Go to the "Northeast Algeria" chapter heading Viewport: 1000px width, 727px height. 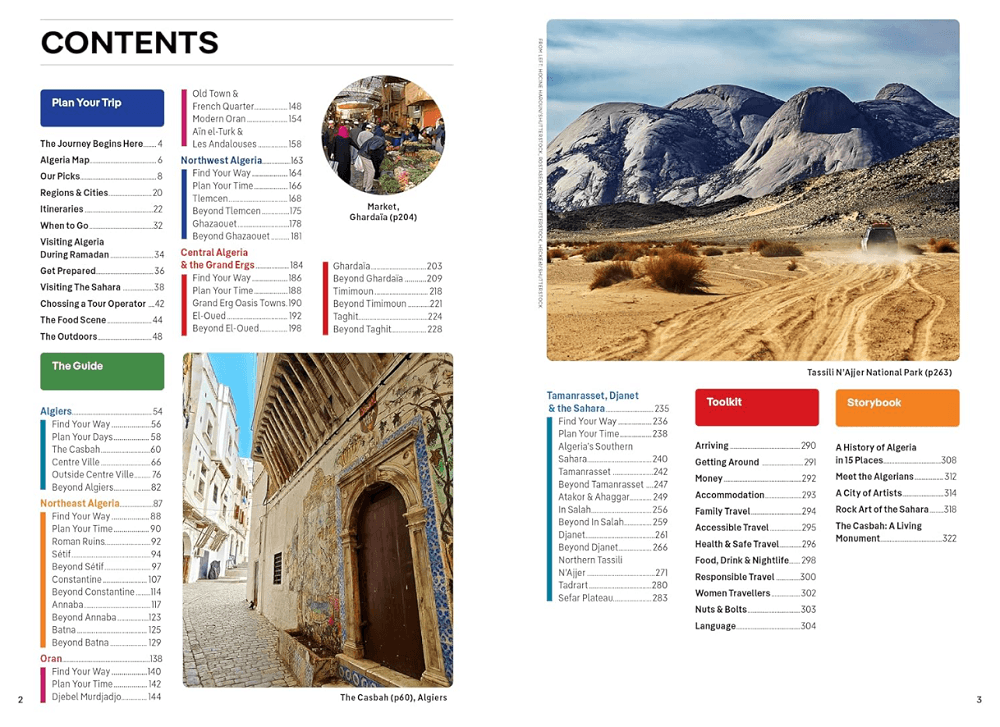[80, 503]
